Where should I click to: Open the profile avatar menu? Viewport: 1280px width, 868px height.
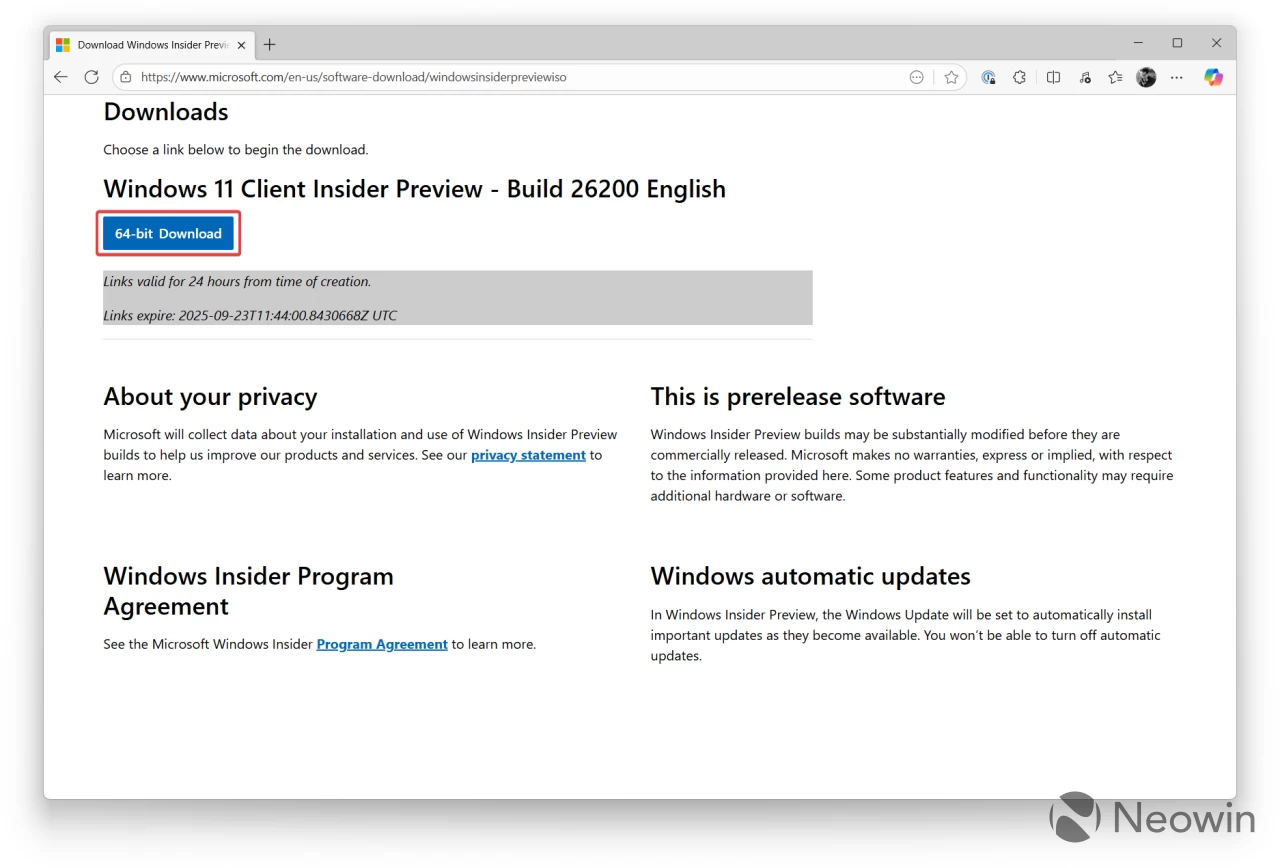[x=1146, y=77]
